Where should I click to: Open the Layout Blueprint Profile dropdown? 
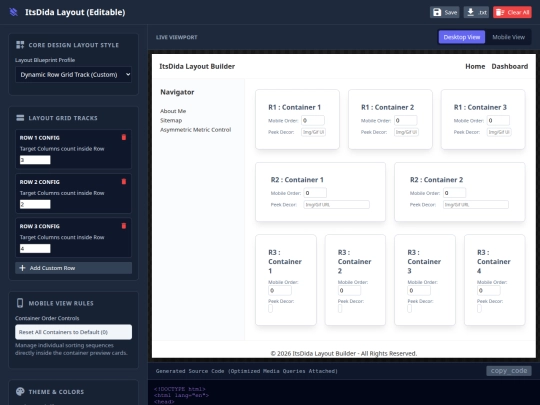[73, 74]
